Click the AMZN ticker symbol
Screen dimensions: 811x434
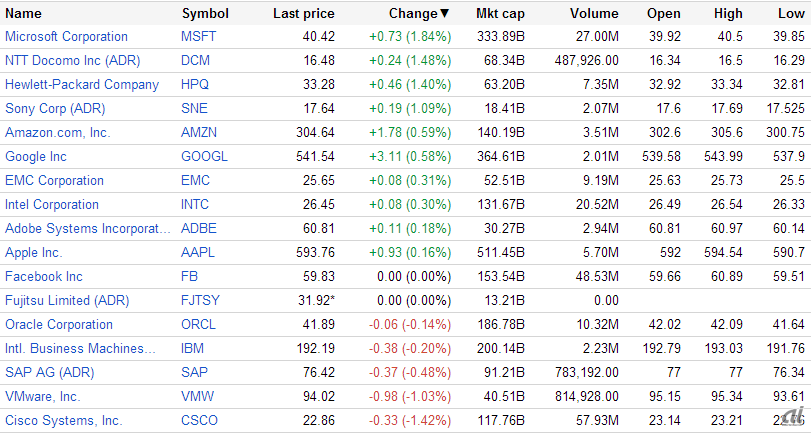(x=199, y=132)
